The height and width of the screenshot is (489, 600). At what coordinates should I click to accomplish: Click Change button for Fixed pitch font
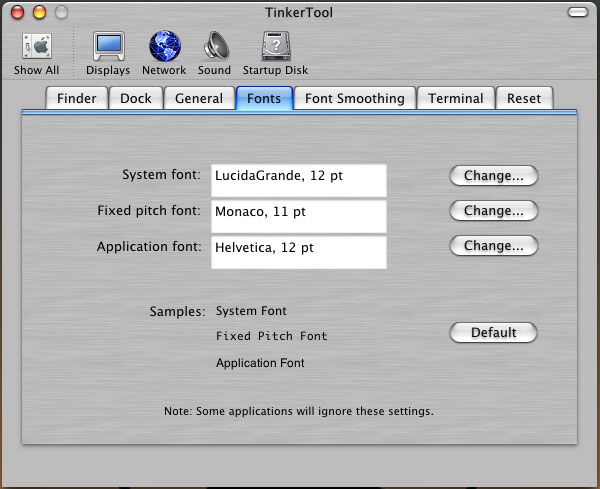coord(494,211)
